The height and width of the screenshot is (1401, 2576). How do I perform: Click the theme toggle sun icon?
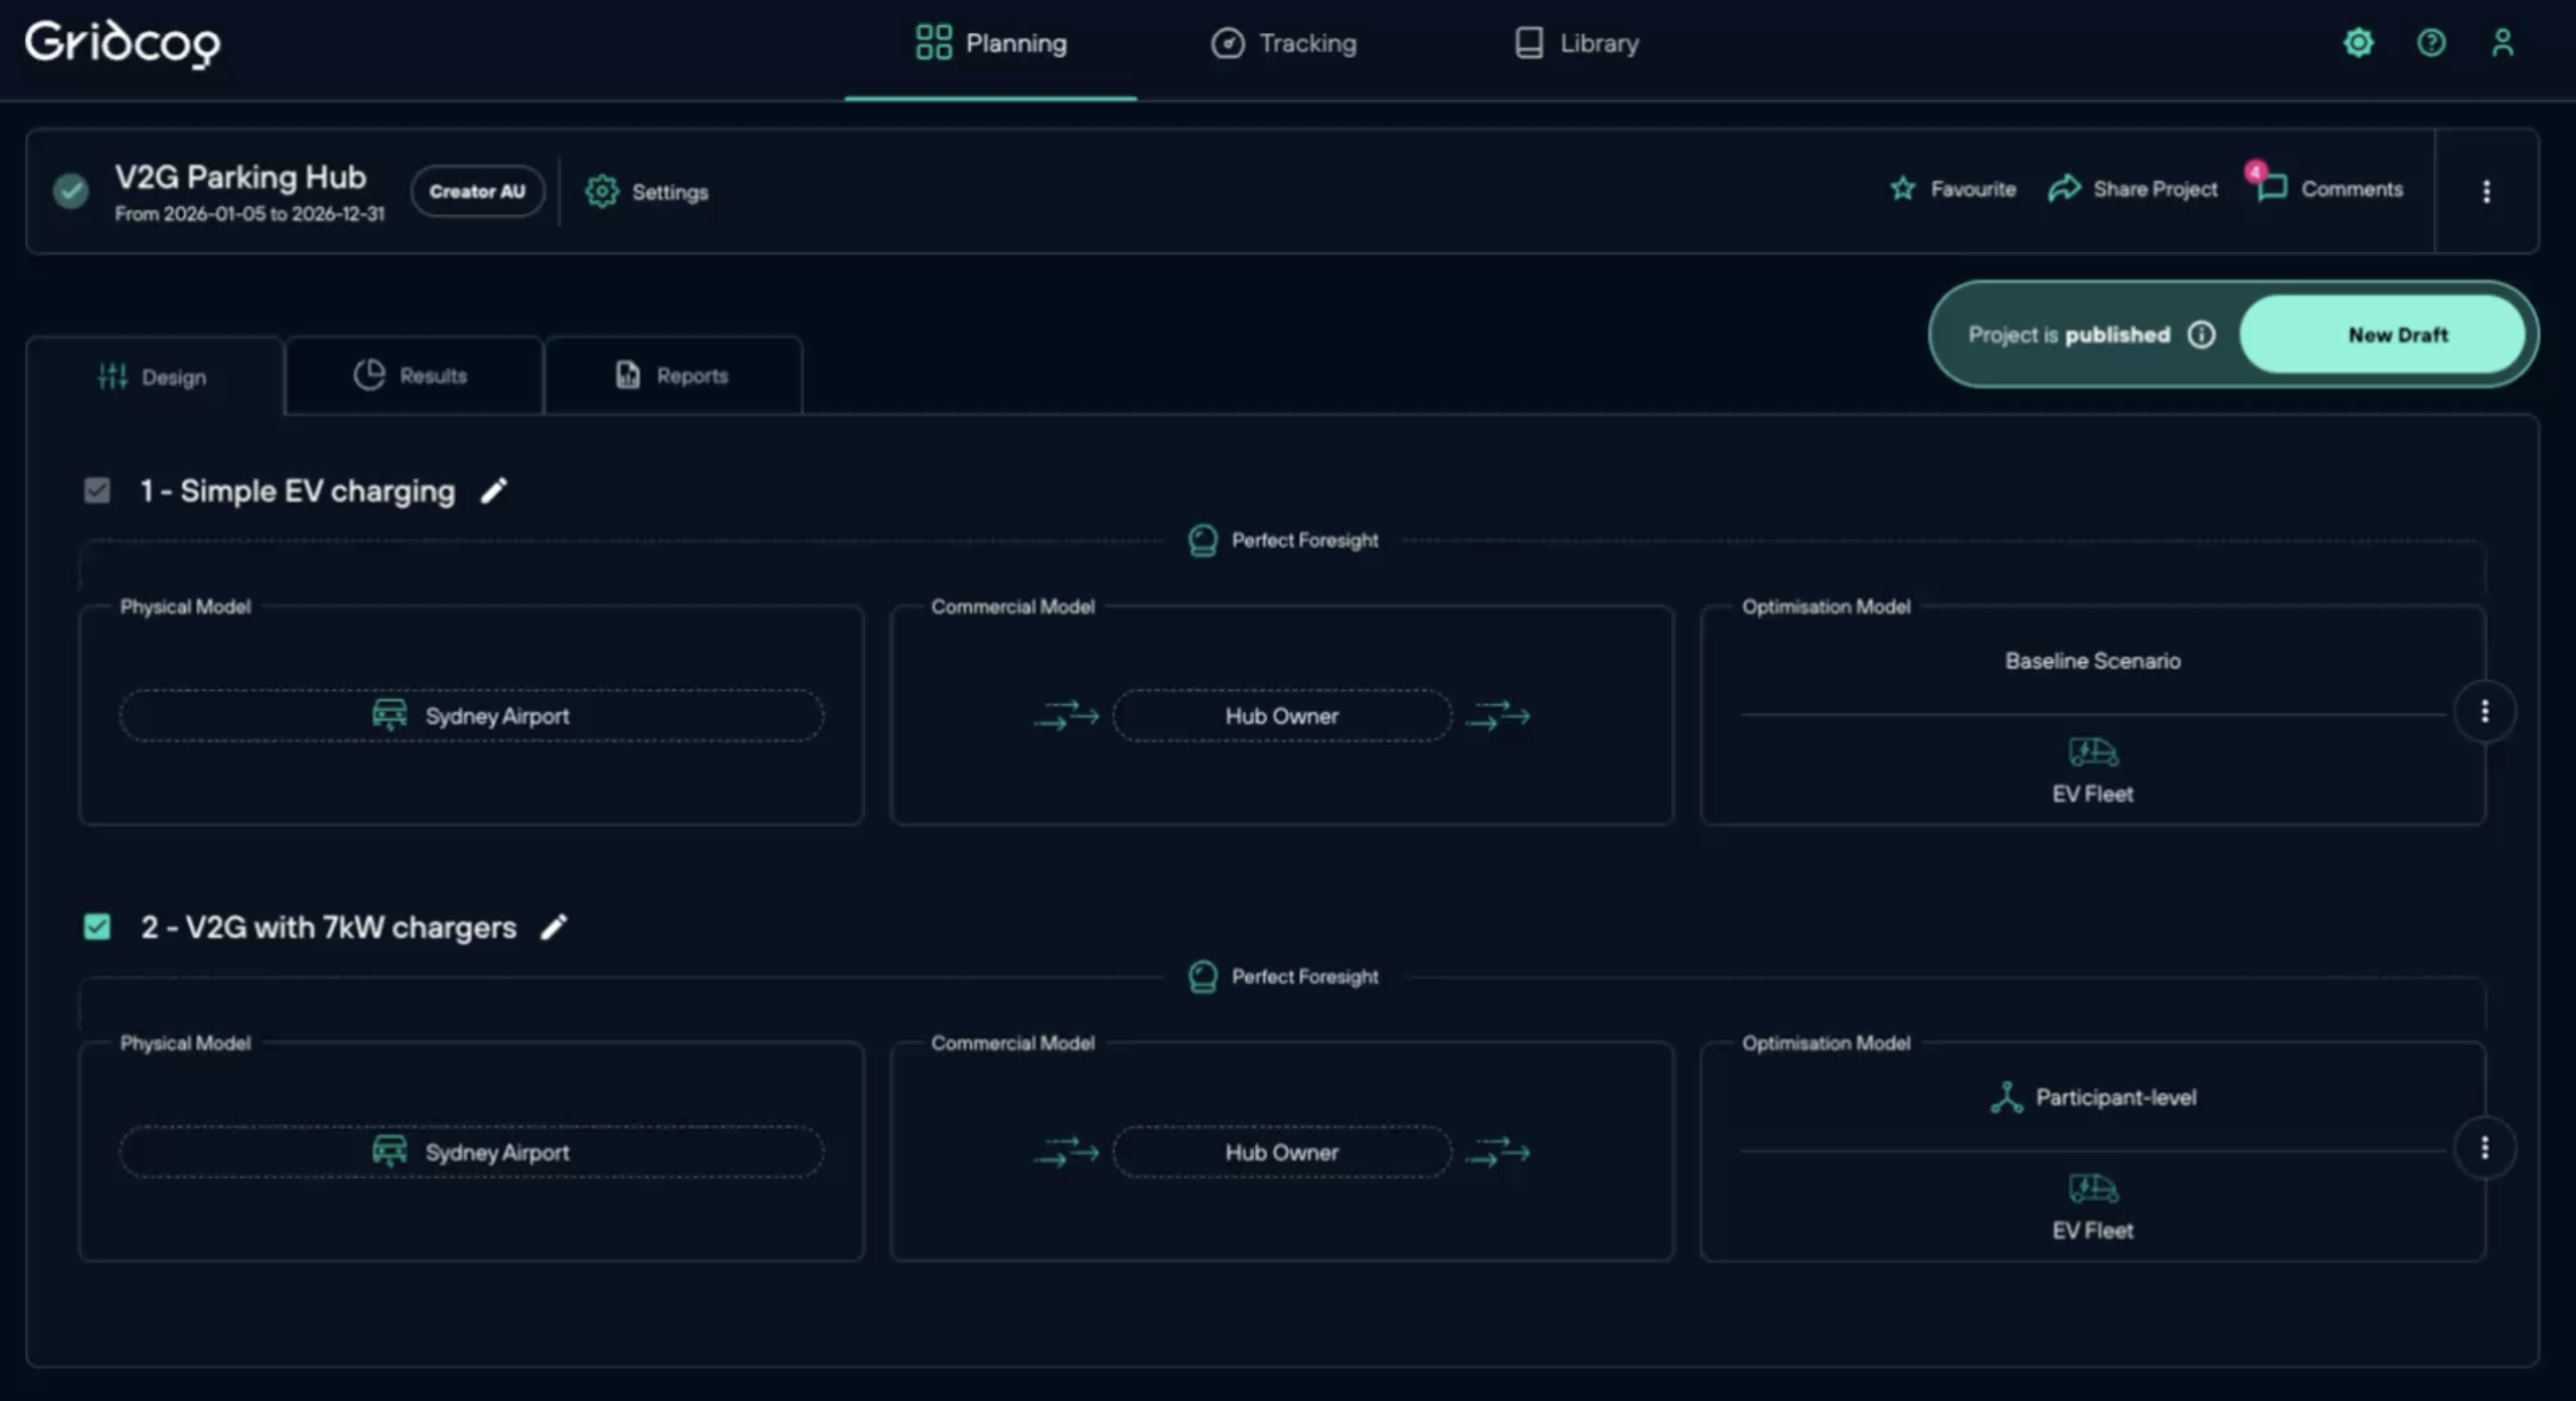tap(2358, 43)
